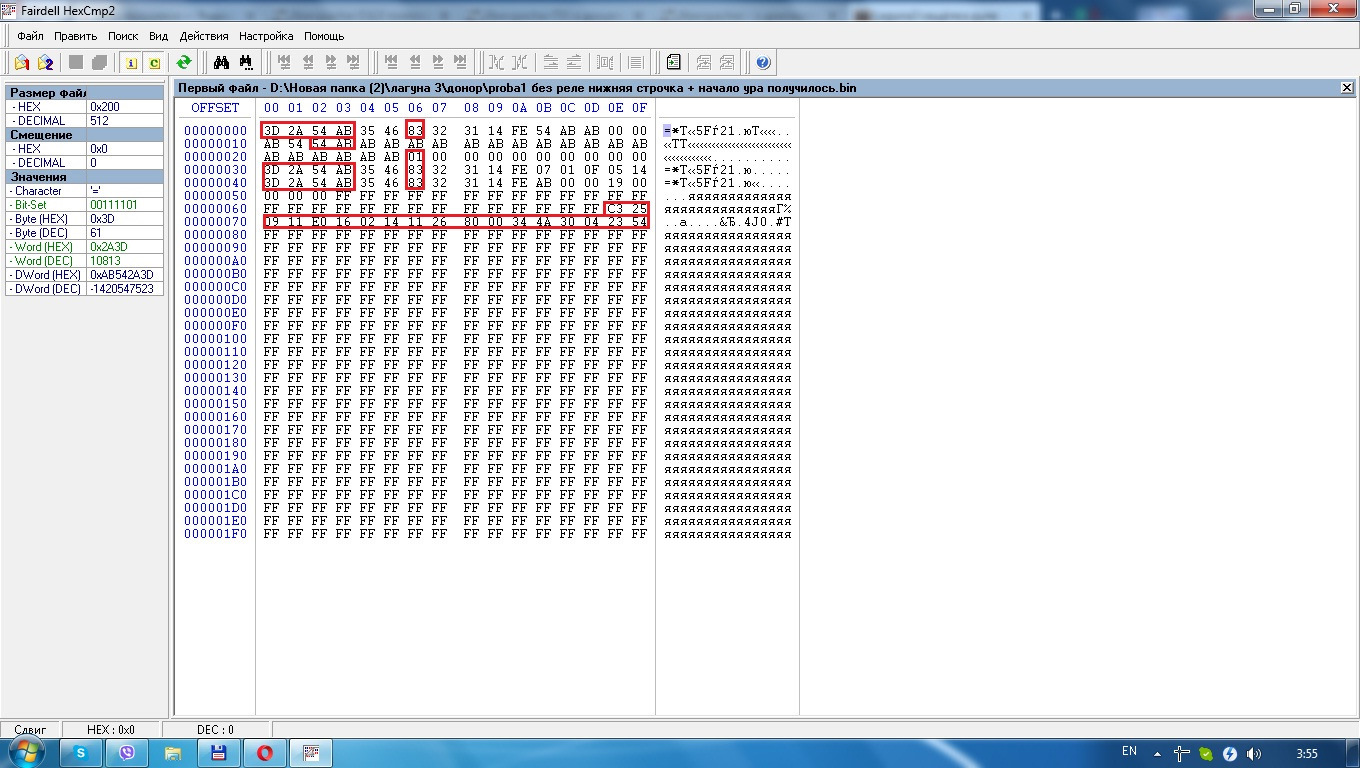Screen dimensions: 1360x768
Task: Open Opera from the Windows taskbar
Action: point(267,753)
